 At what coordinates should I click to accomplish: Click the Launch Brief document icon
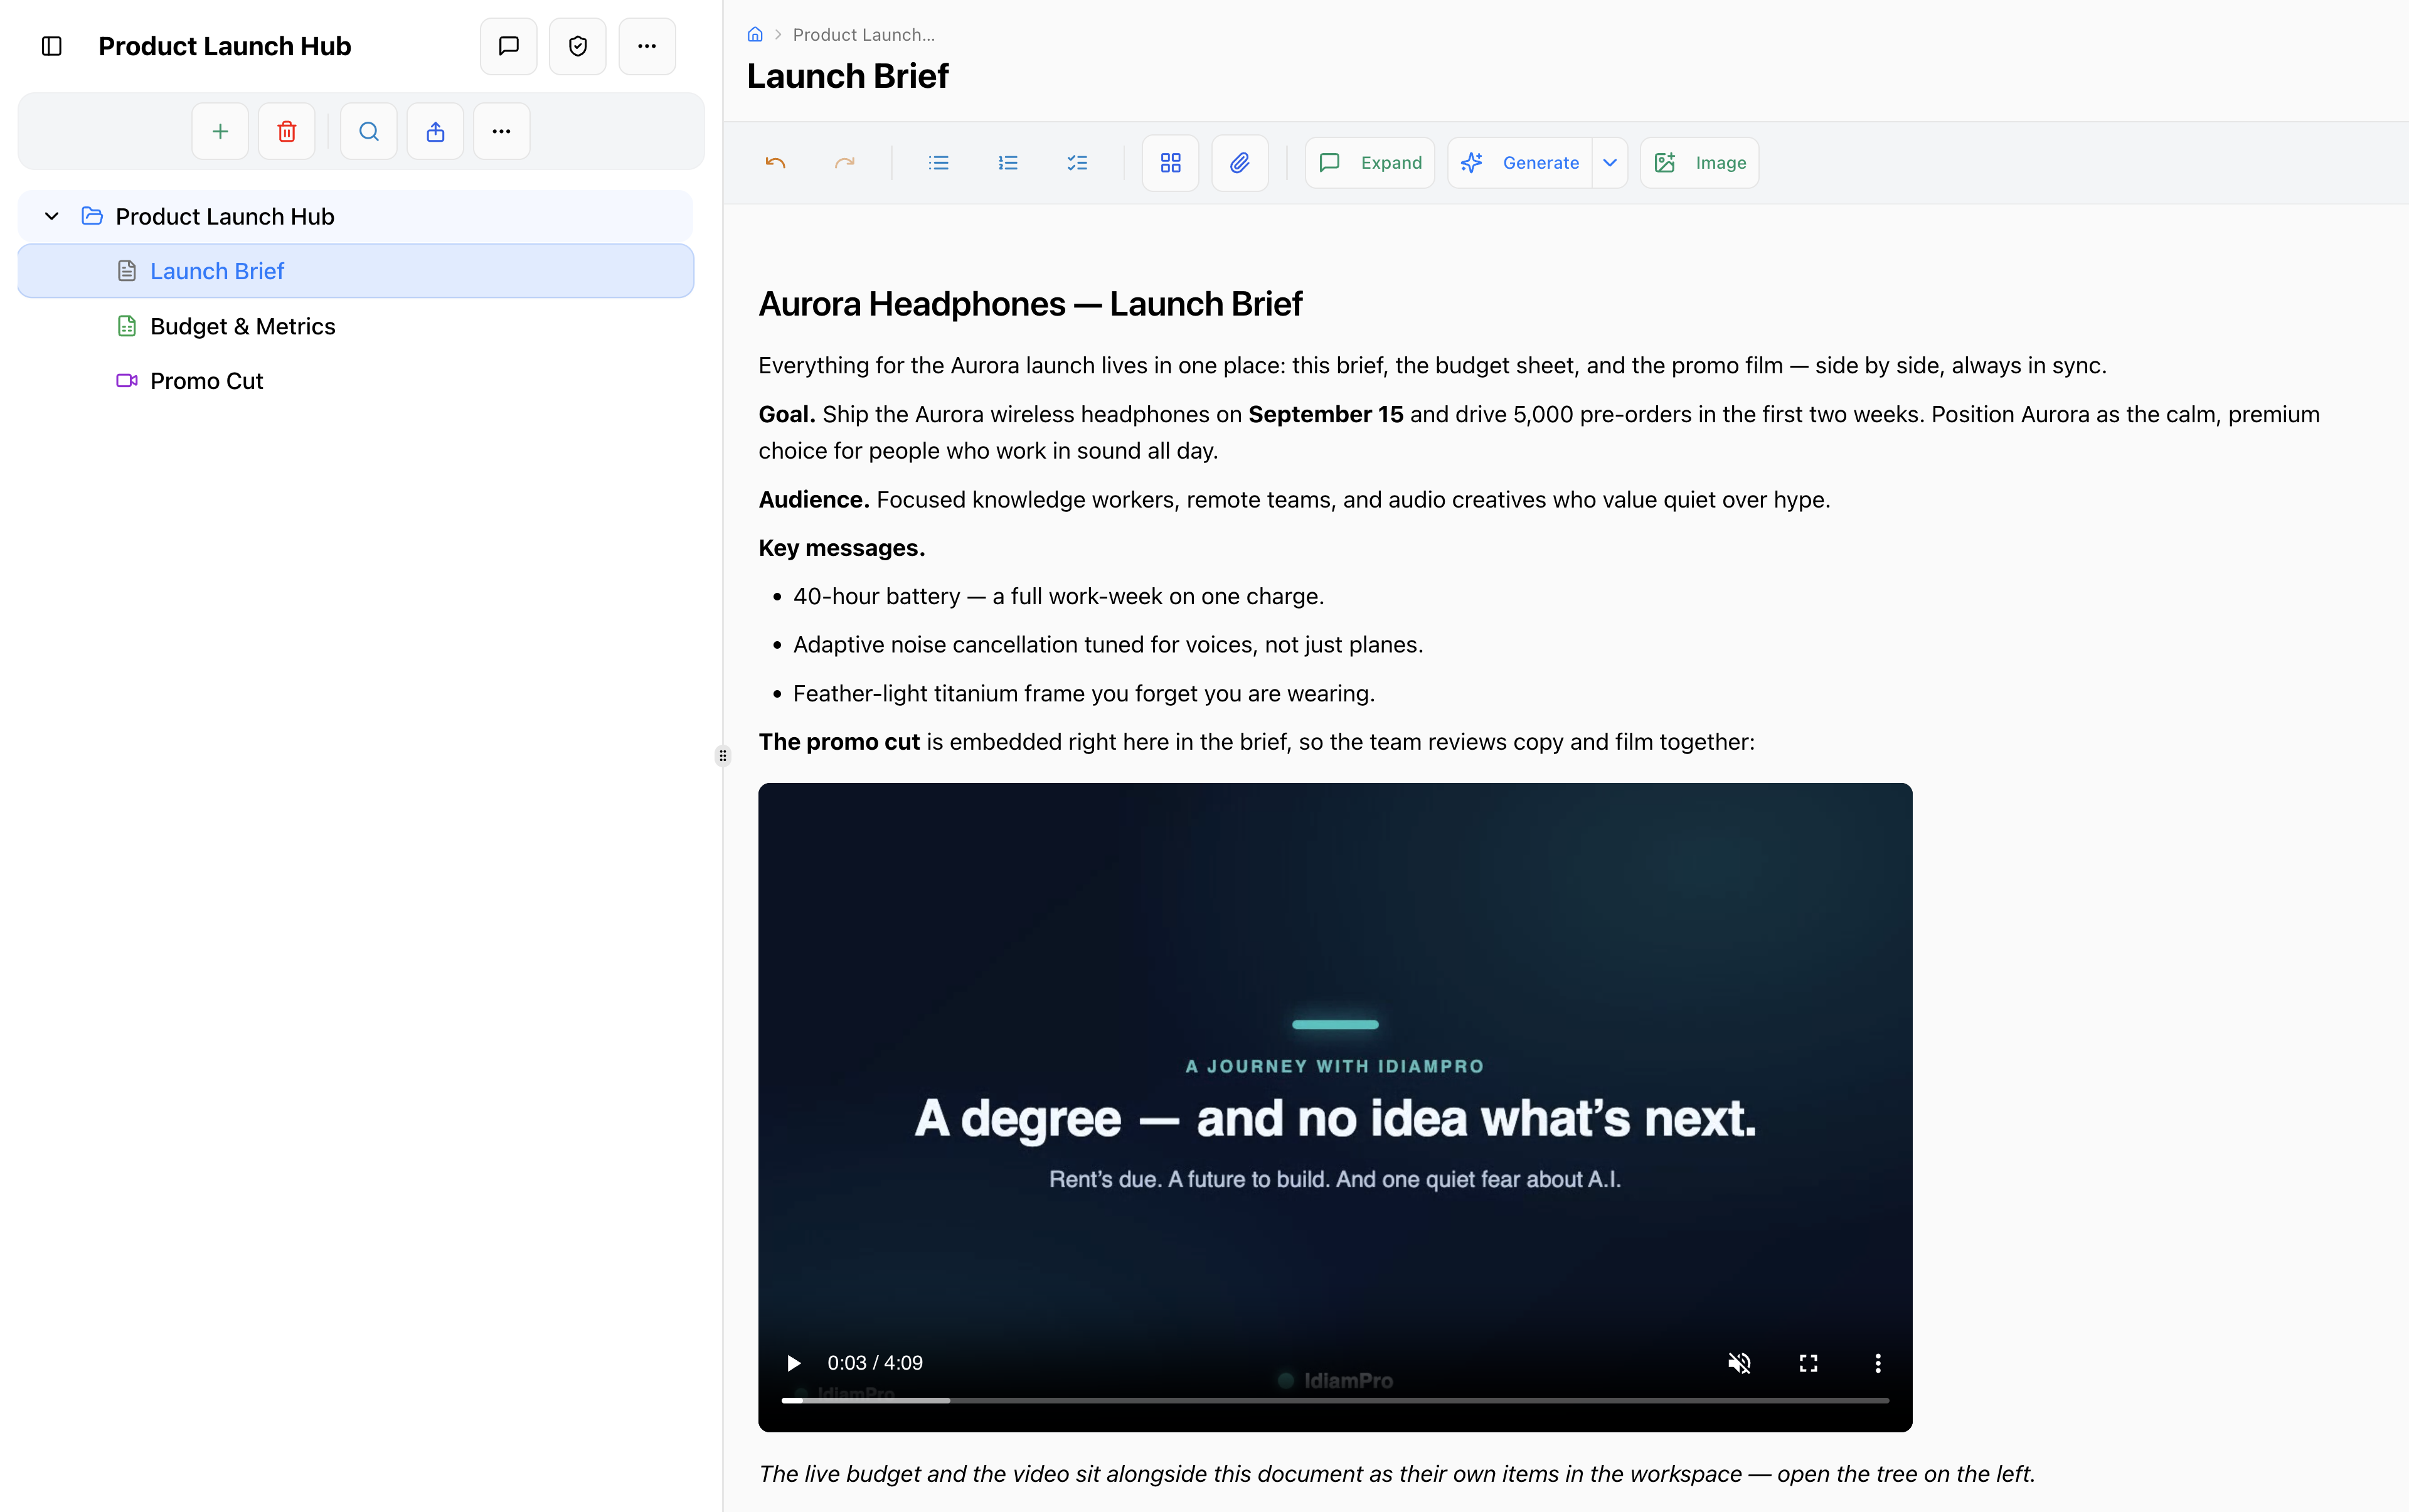coord(127,271)
